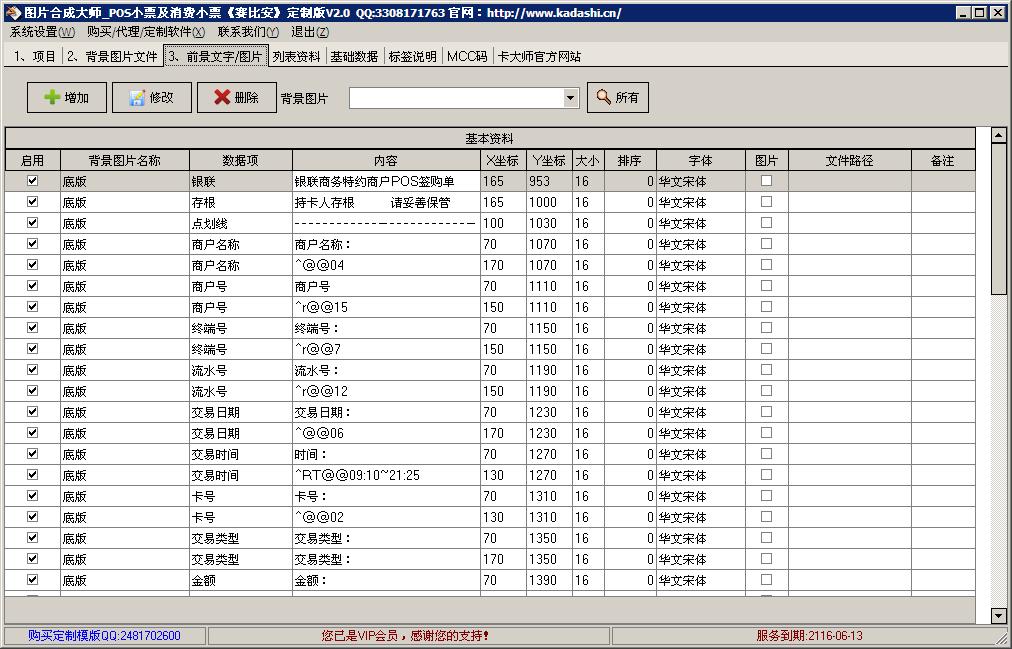This screenshot has height=649, width=1012.
Task: Switch to the 2、背景图片文件 tab
Action: tap(112, 57)
